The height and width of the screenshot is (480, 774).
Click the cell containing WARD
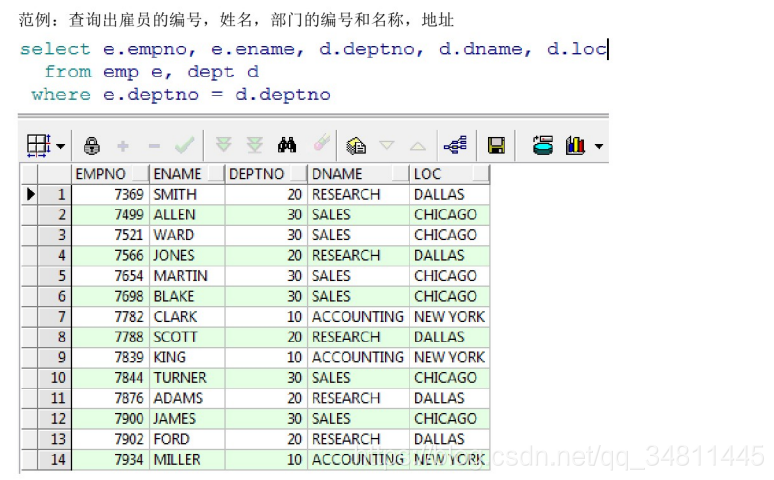point(188,235)
